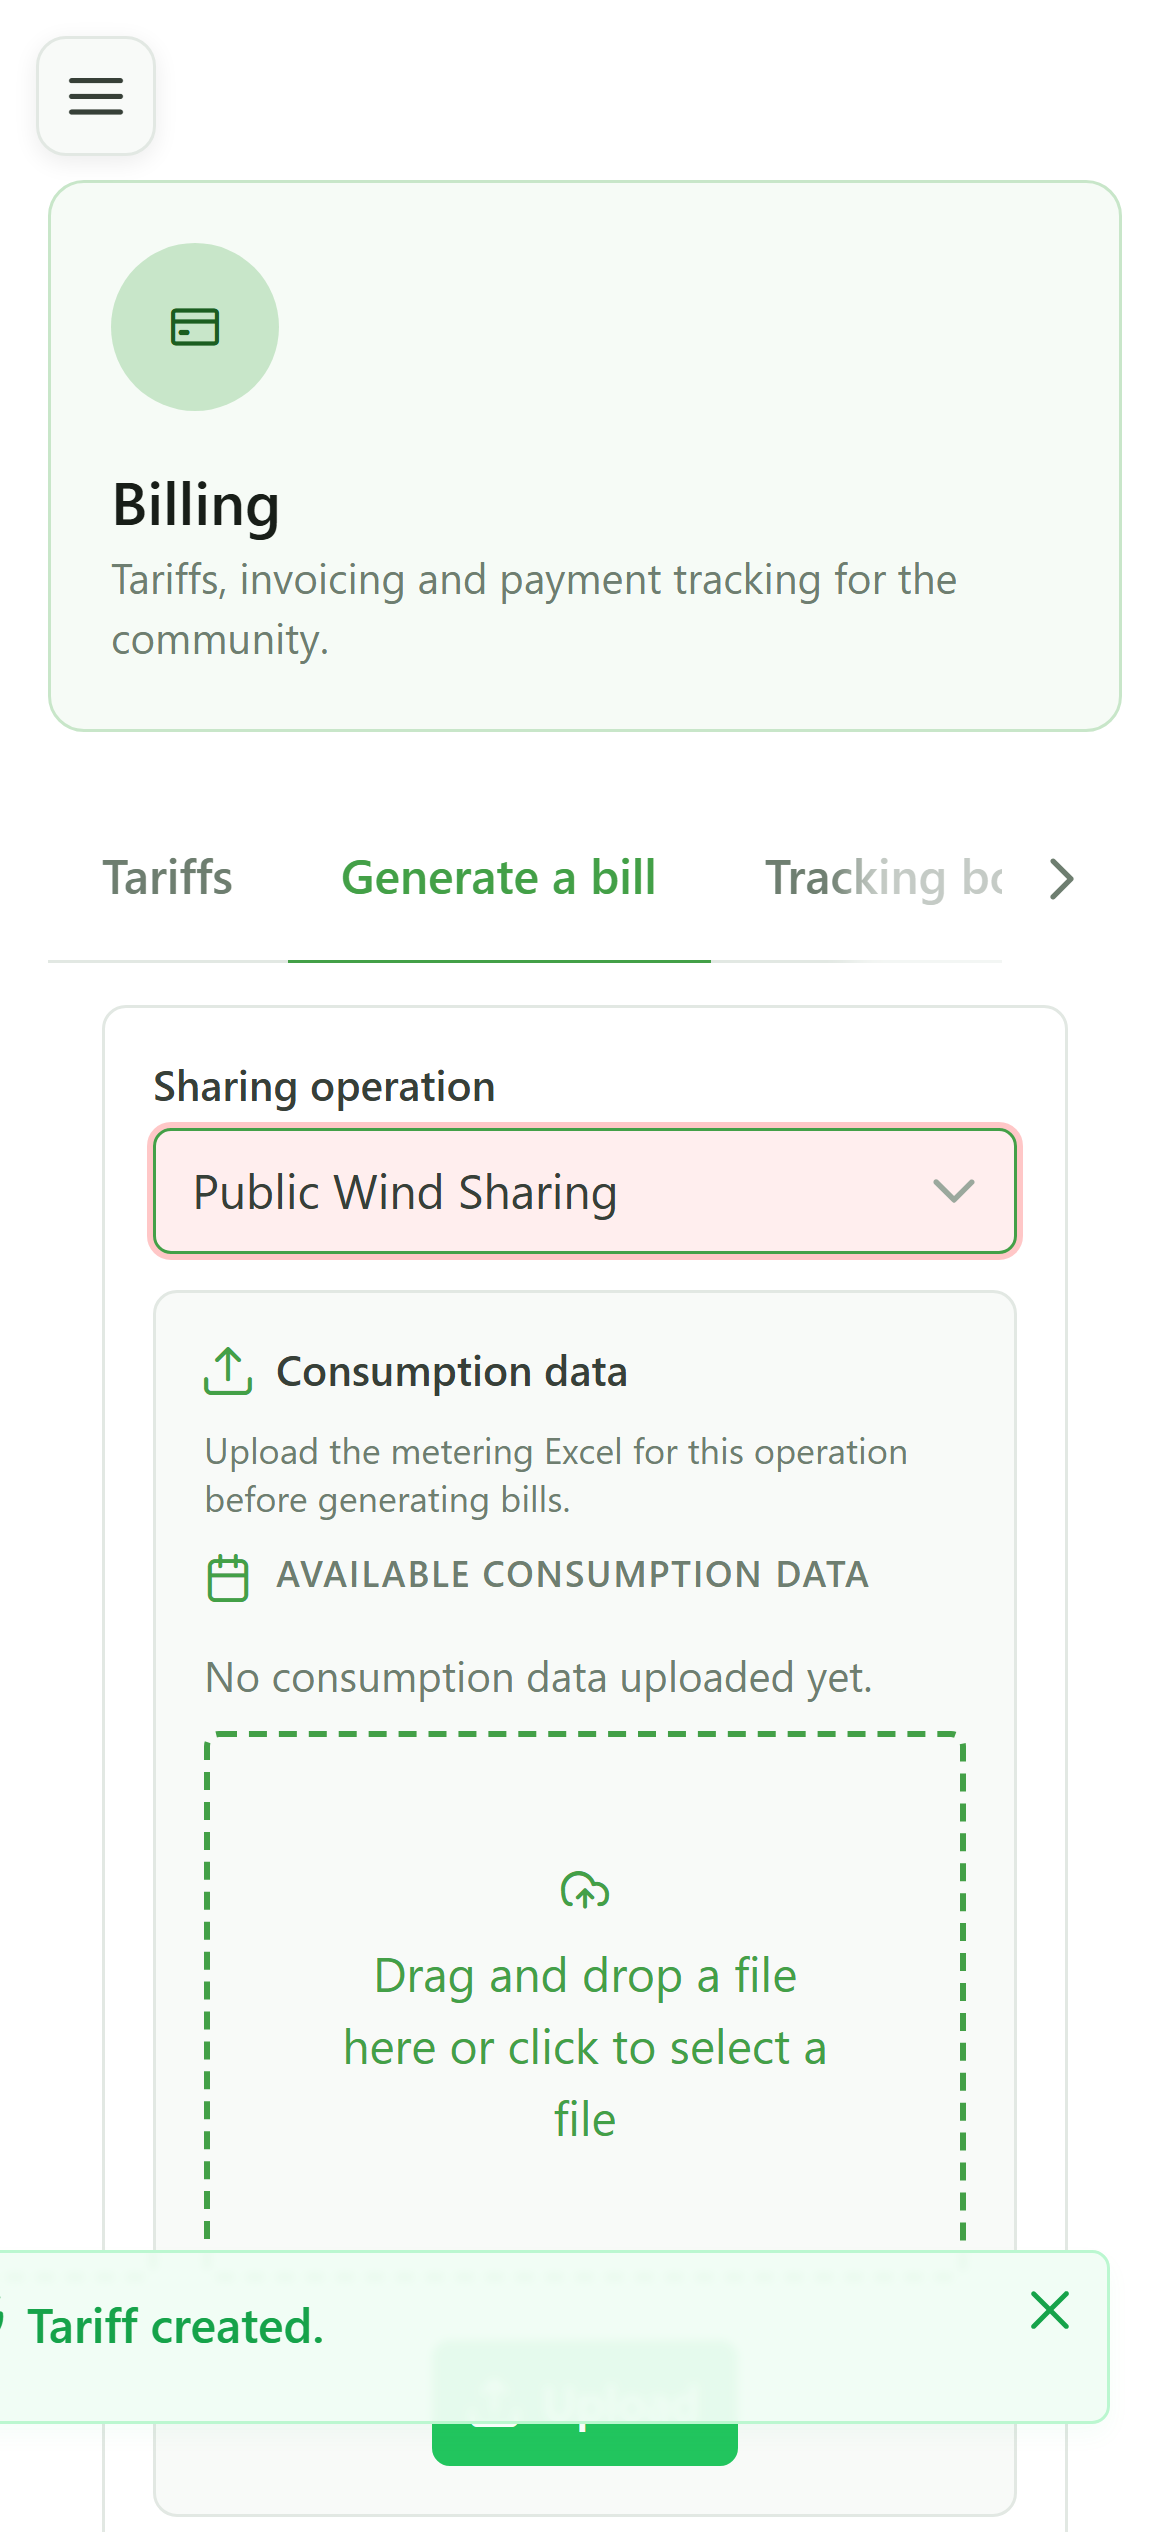Click the Consumption data upload arrow icon
Screen dimensions: 1170x2532
point(228,1371)
